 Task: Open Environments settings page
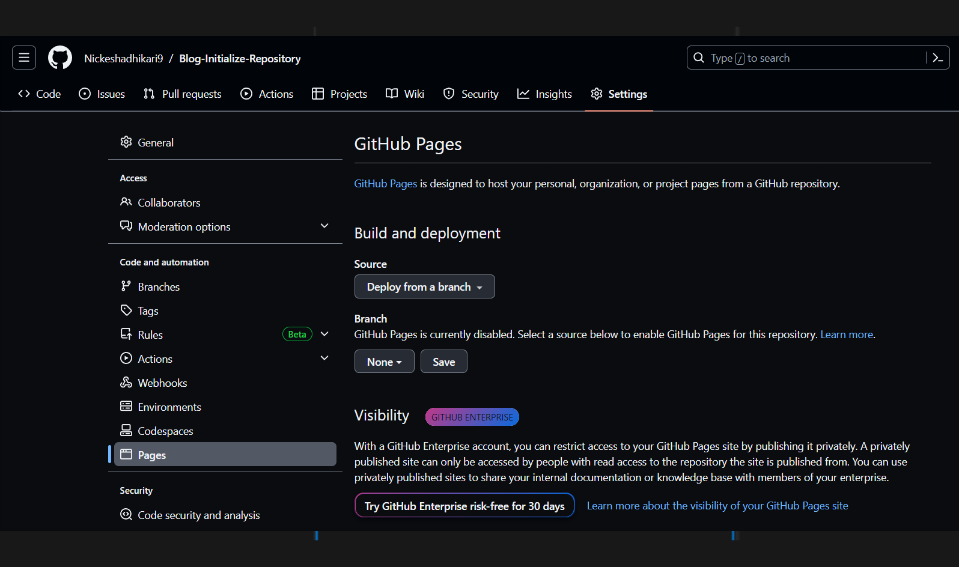pos(225,406)
